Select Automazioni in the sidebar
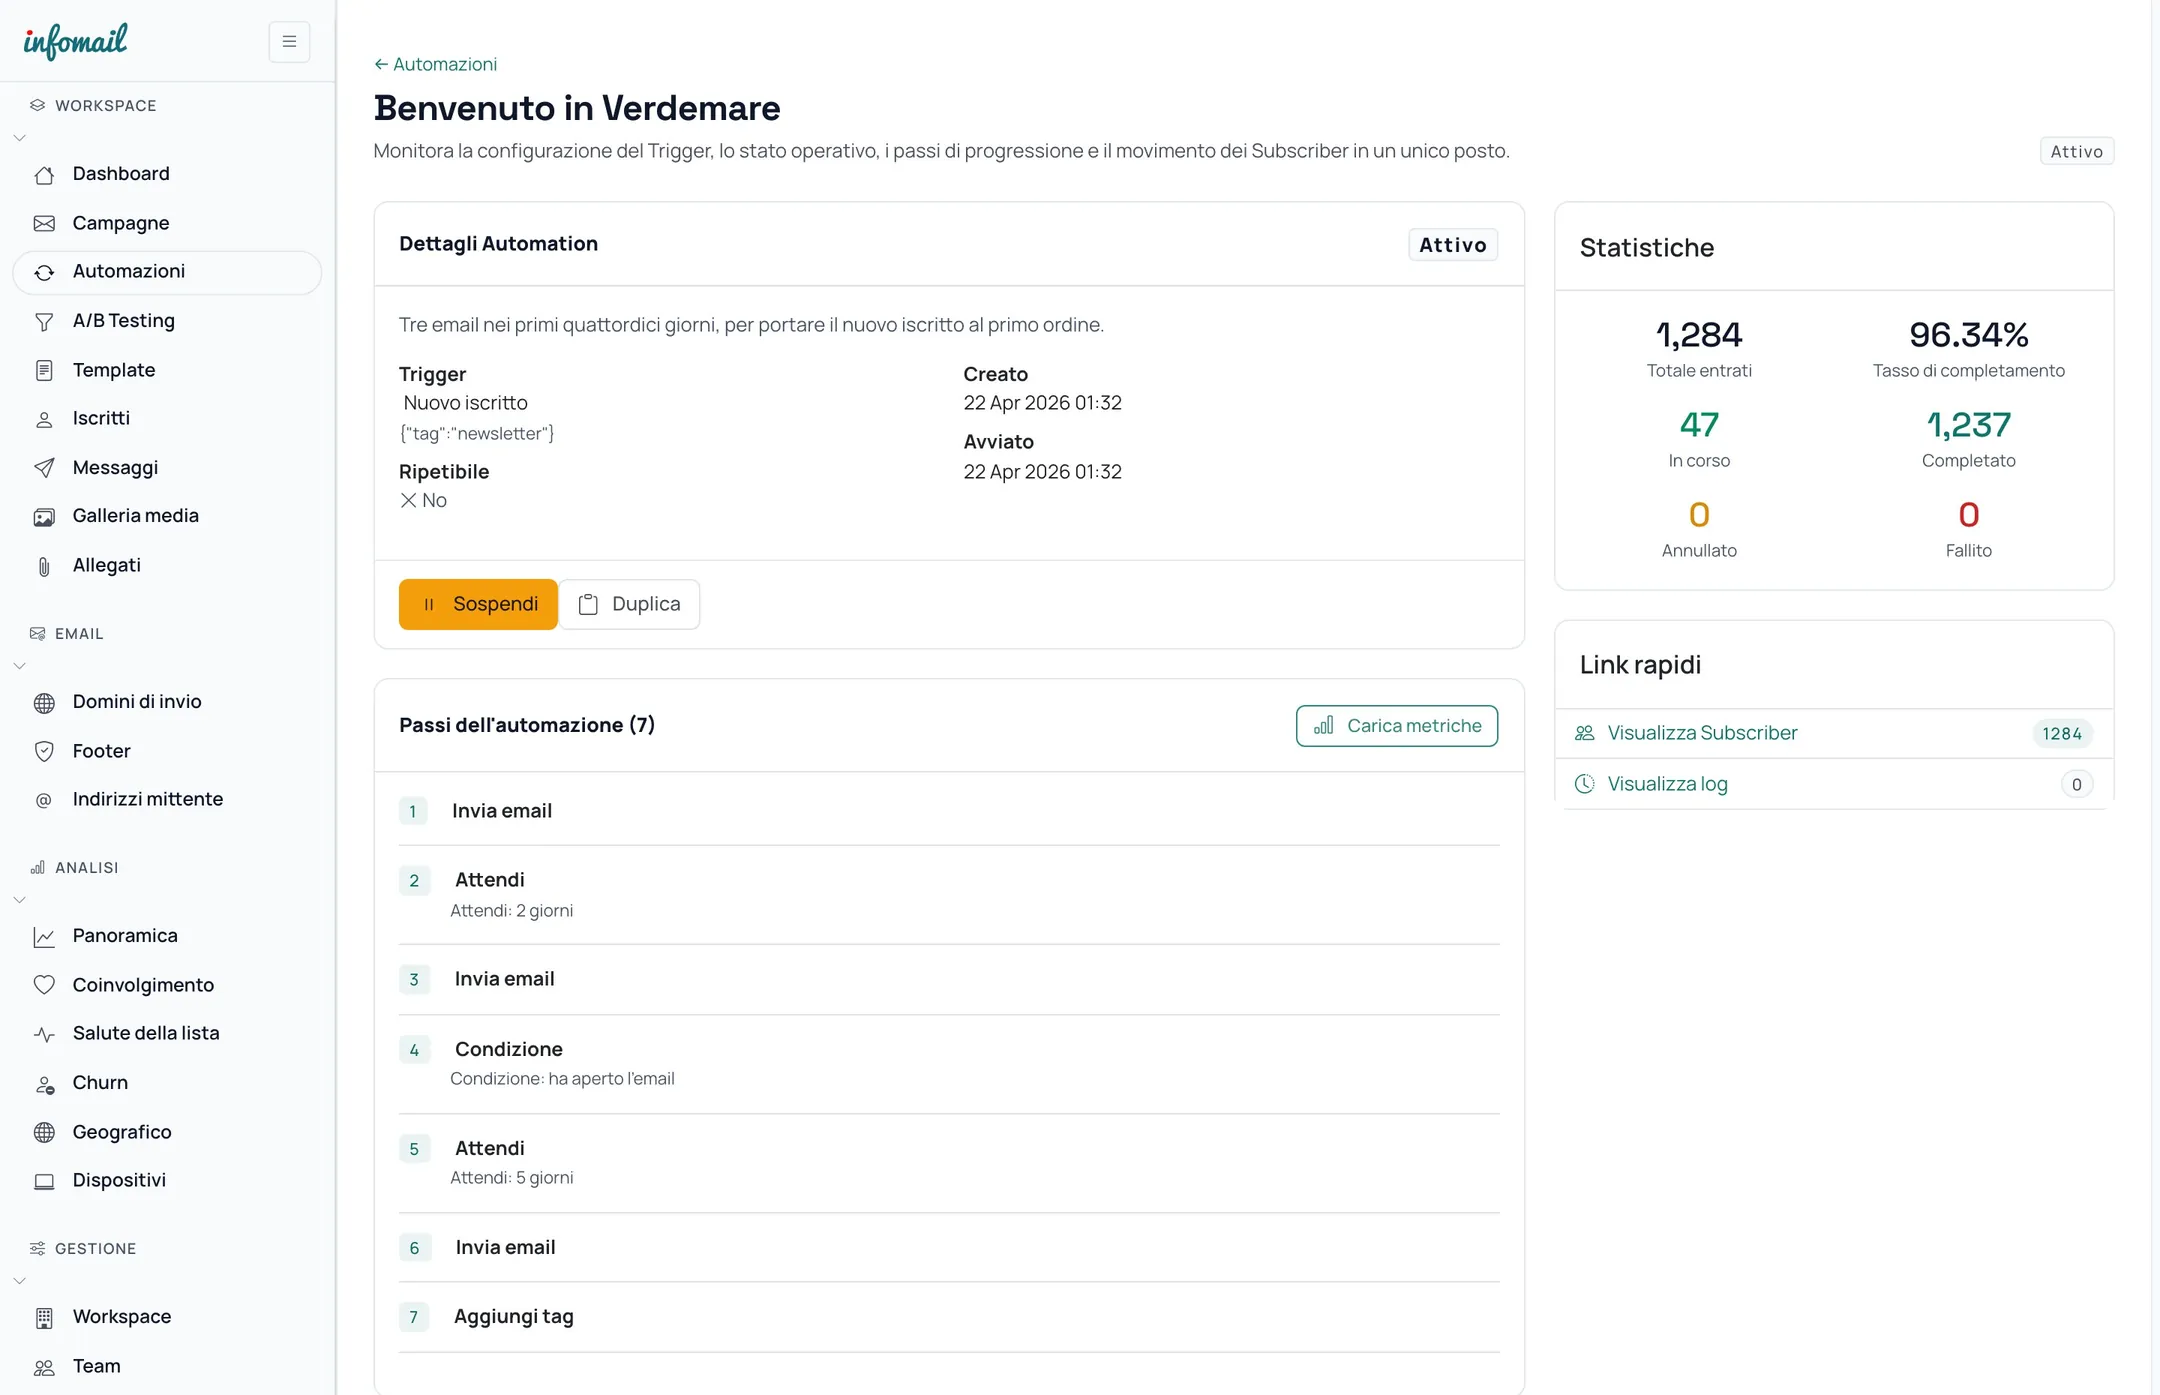Image resolution: width=2160 pixels, height=1395 pixels. pos(167,272)
